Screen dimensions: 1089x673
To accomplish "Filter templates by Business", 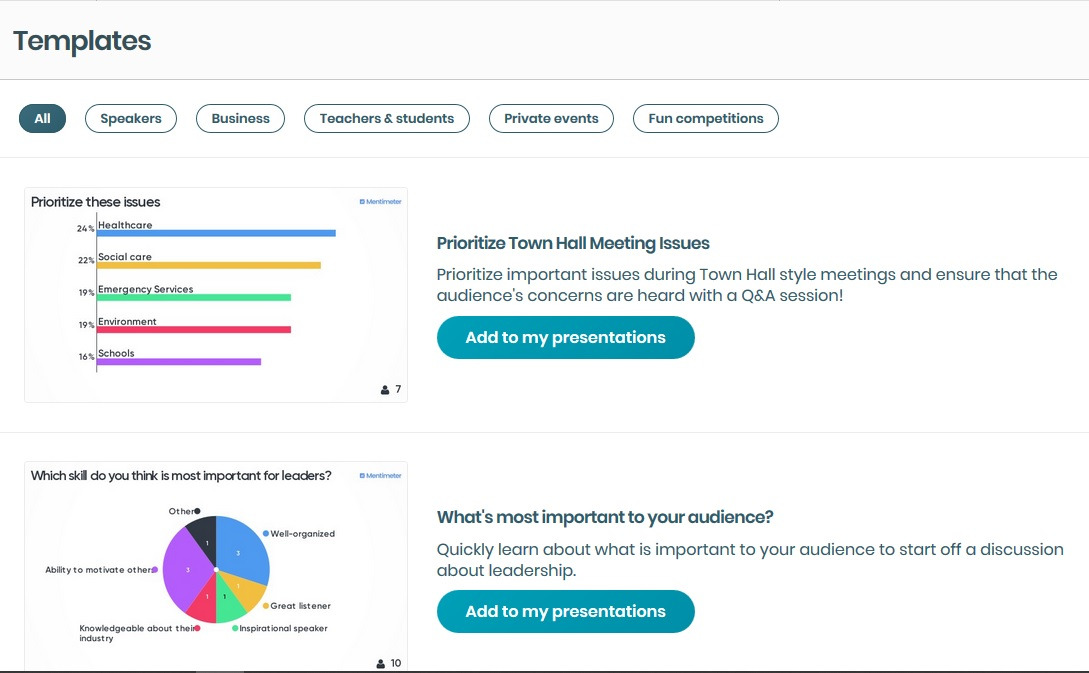I will (x=240, y=118).
